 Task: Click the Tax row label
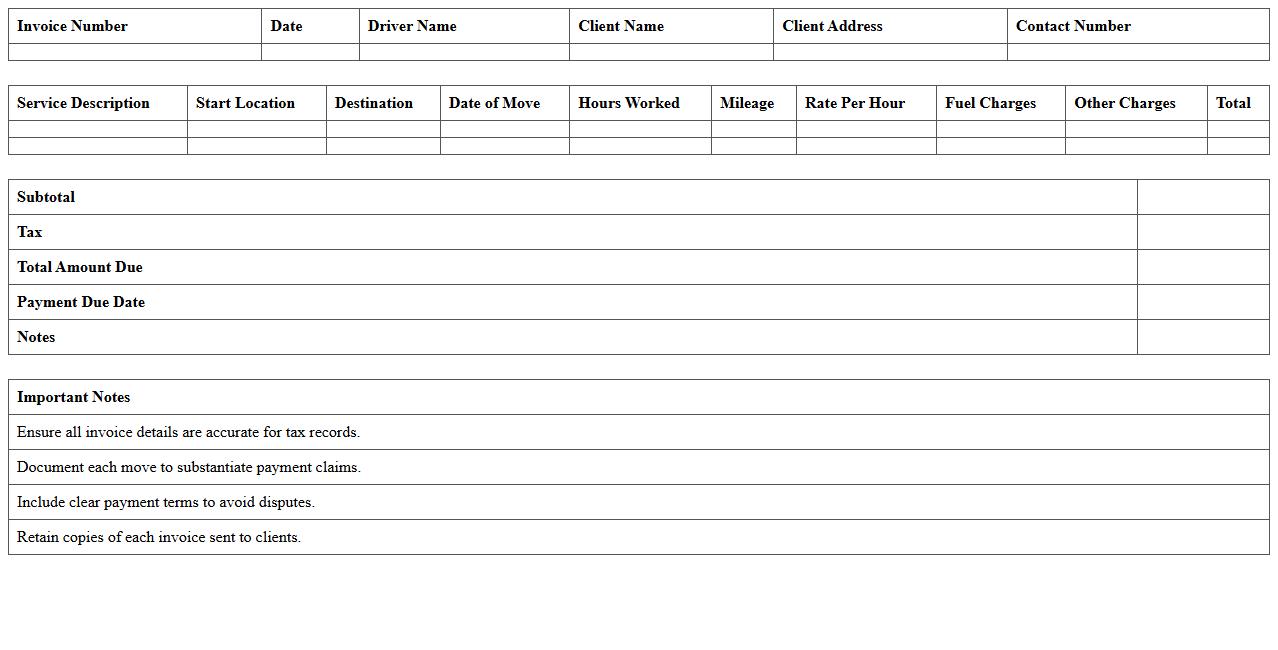click(29, 232)
